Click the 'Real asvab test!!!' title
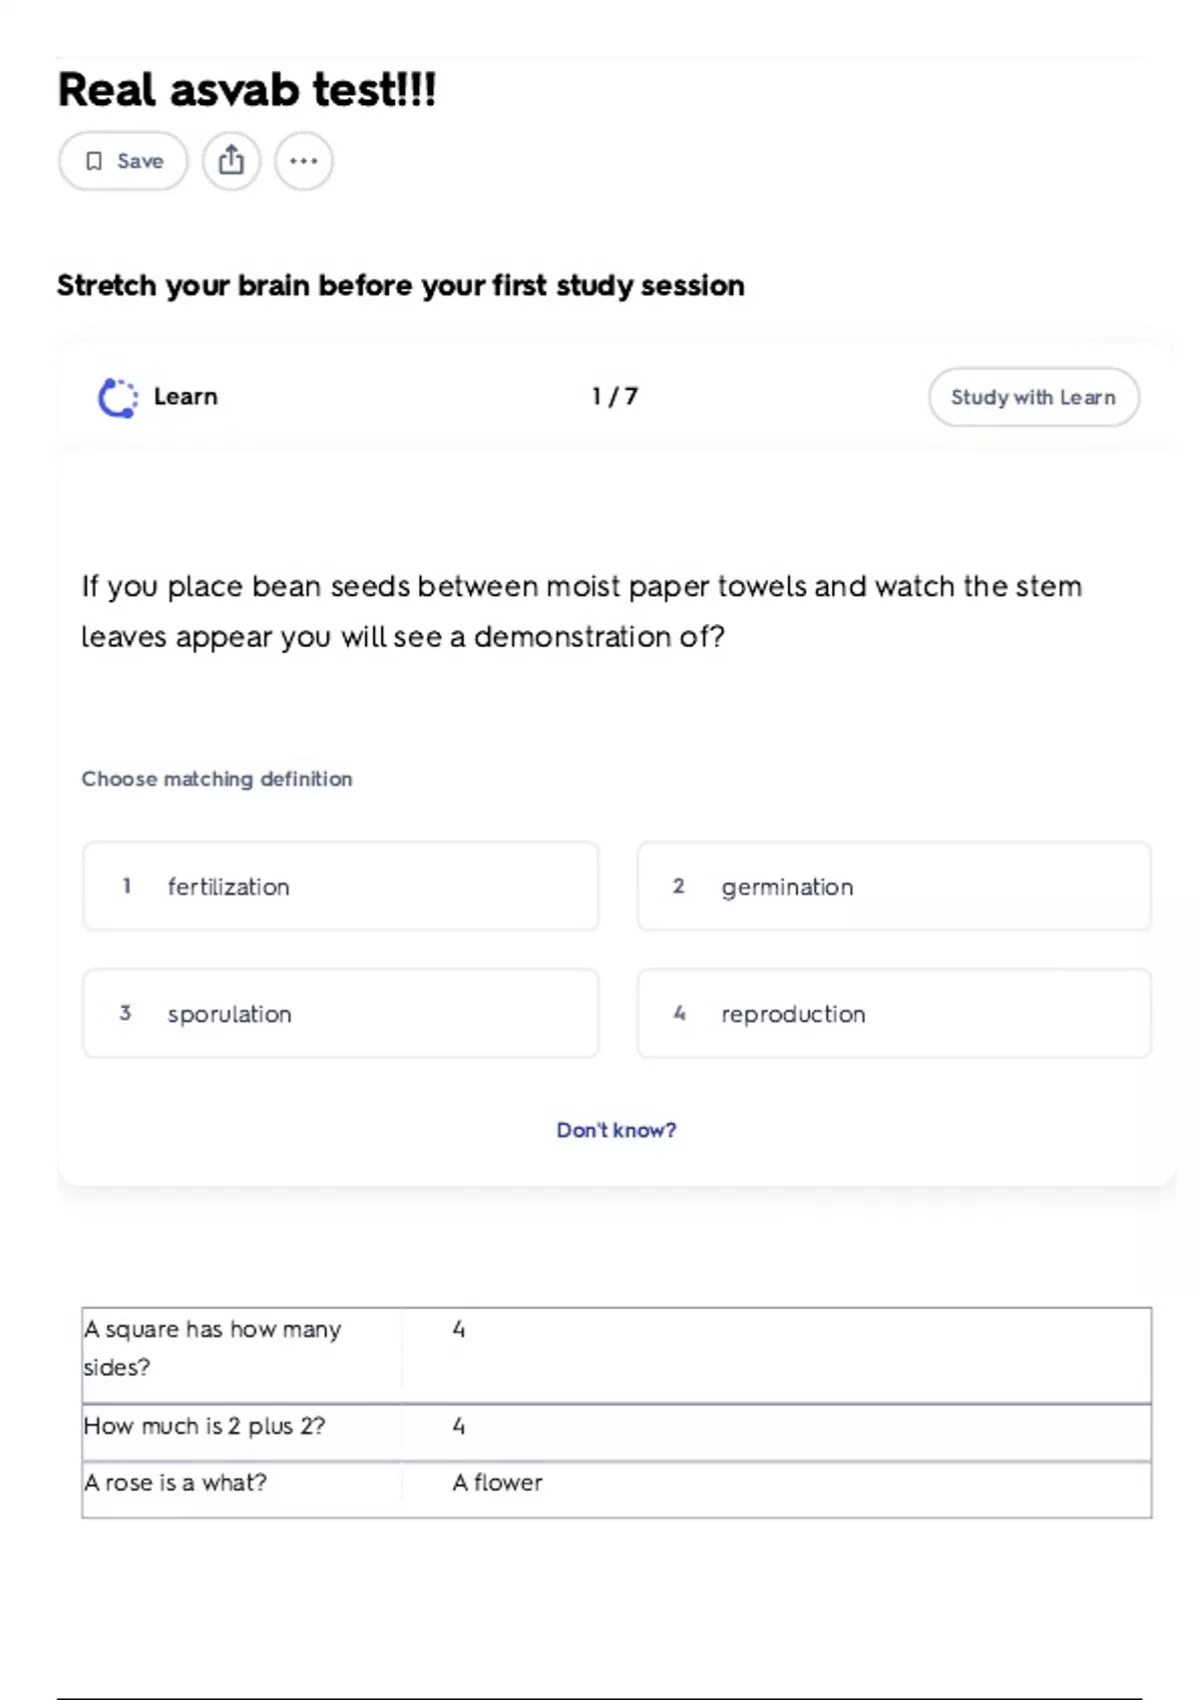This screenshot has width=1200, height=1700. pos(247,90)
